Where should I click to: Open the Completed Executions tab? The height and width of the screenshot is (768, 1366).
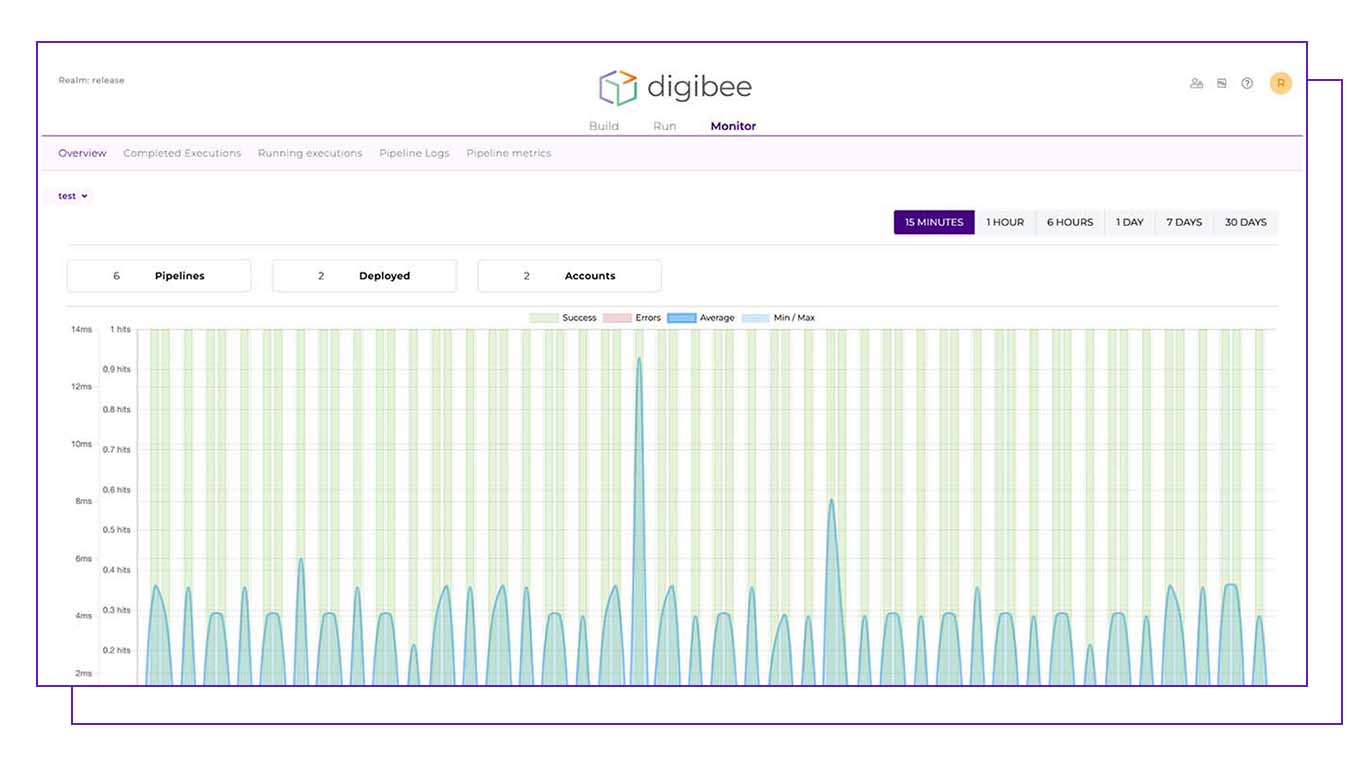point(182,153)
